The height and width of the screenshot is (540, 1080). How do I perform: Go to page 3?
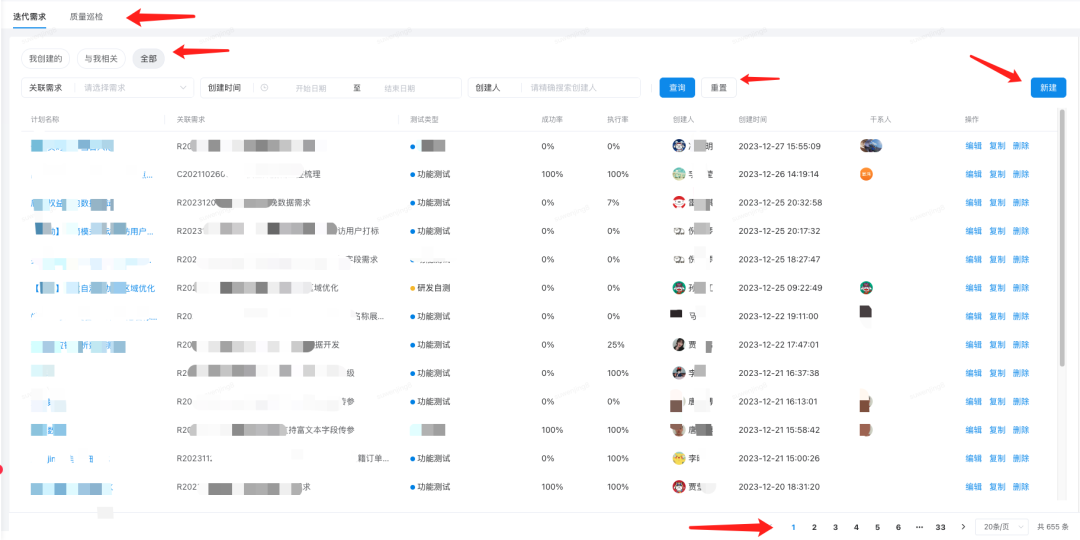[835, 527]
